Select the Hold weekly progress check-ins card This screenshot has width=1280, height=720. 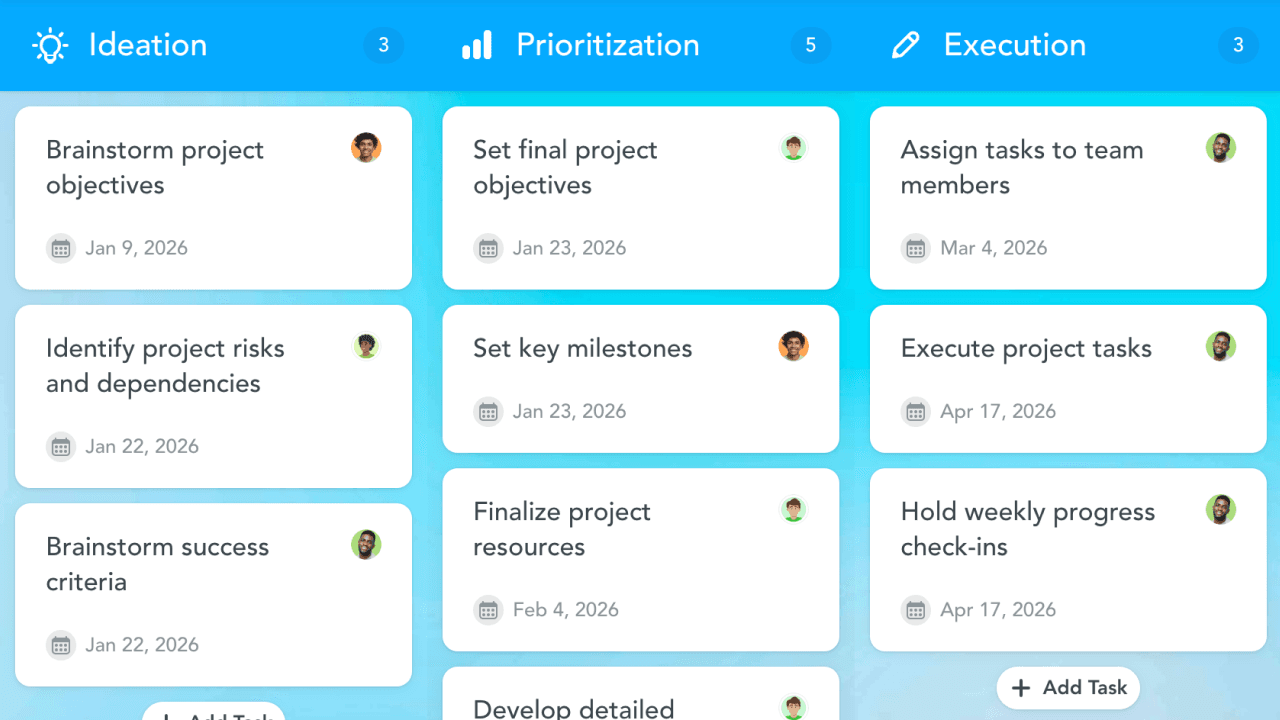coord(1068,560)
